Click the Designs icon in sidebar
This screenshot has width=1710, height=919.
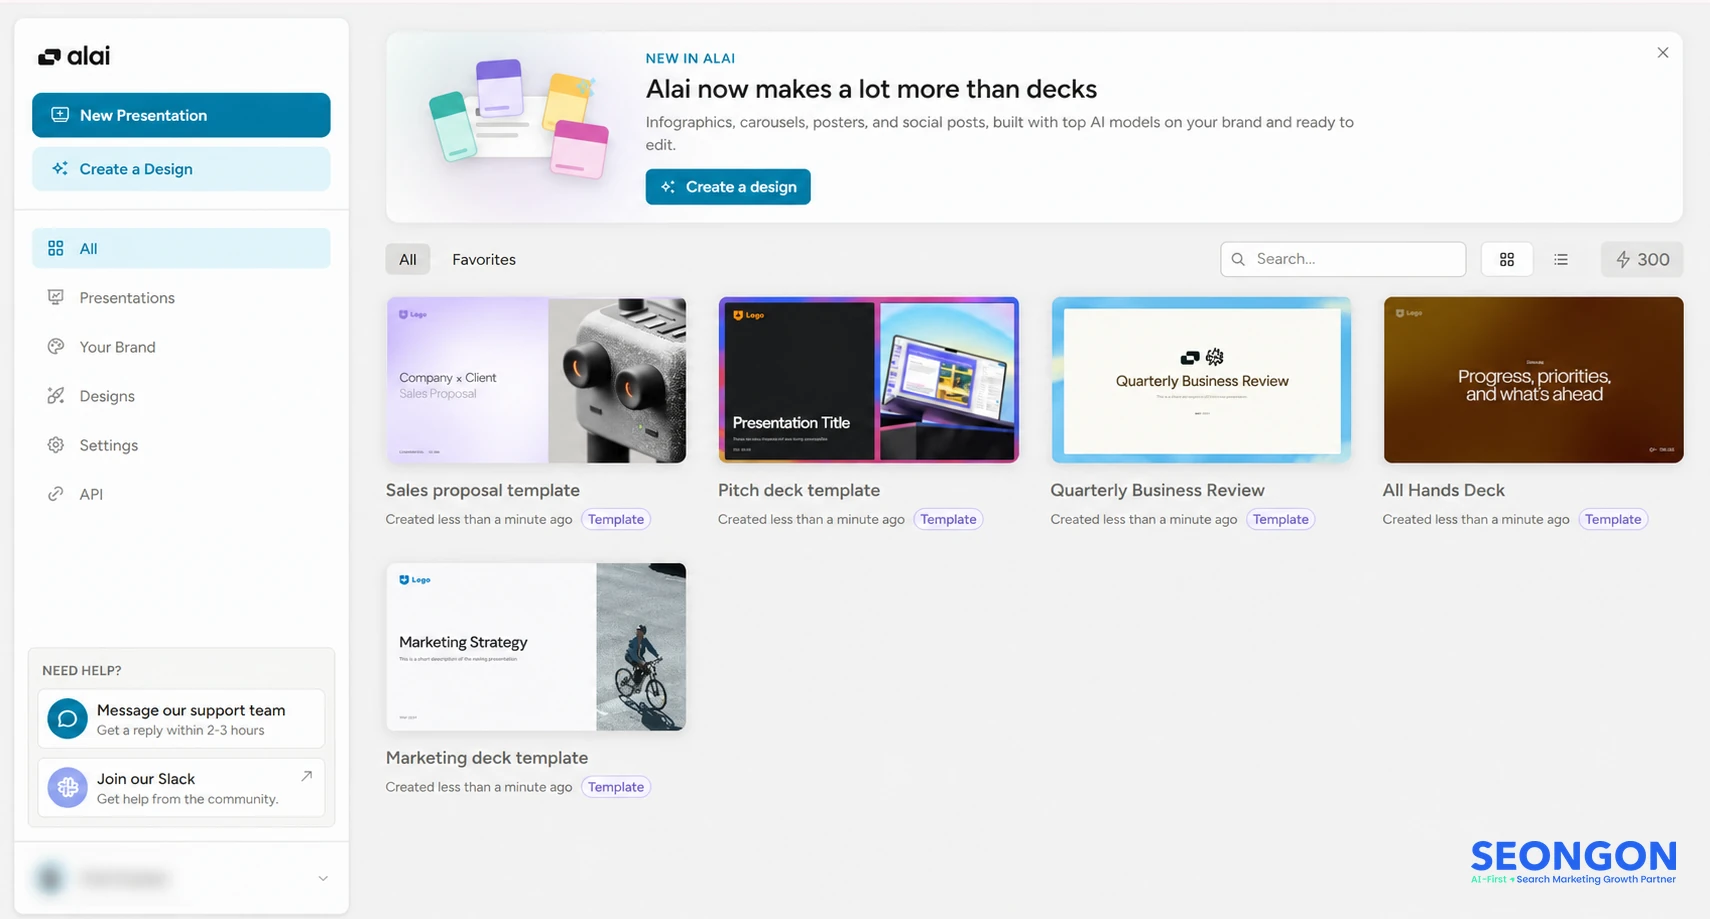56,395
